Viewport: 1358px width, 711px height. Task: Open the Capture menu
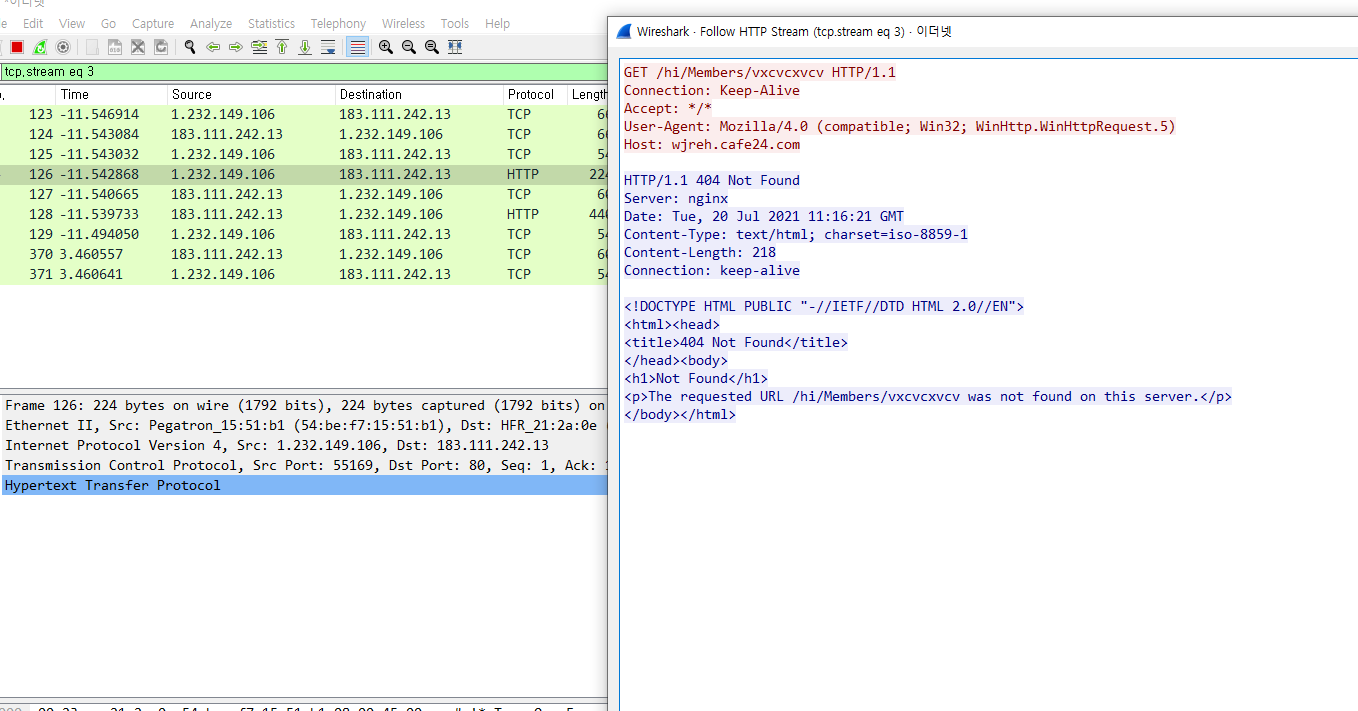(x=153, y=23)
